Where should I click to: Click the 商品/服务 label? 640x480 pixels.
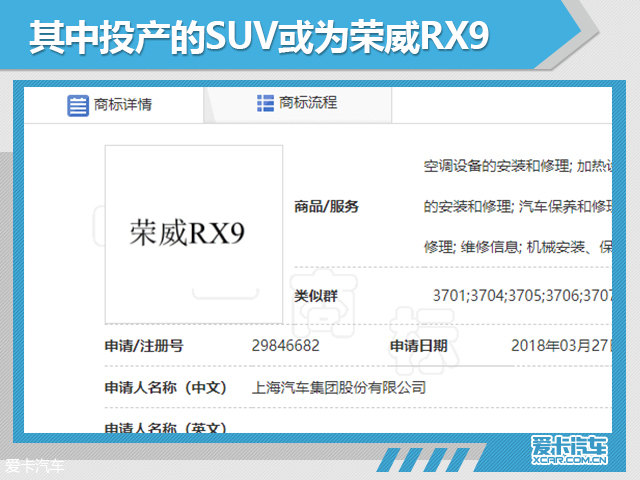326,207
